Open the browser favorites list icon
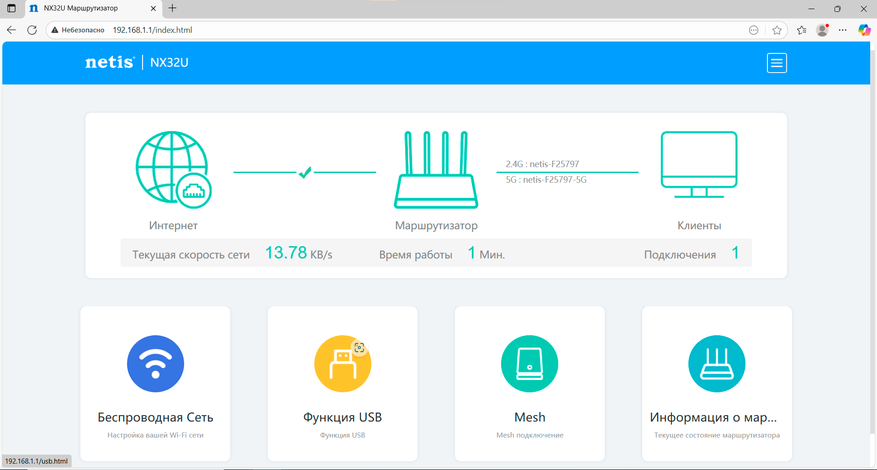 click(801, 30)
